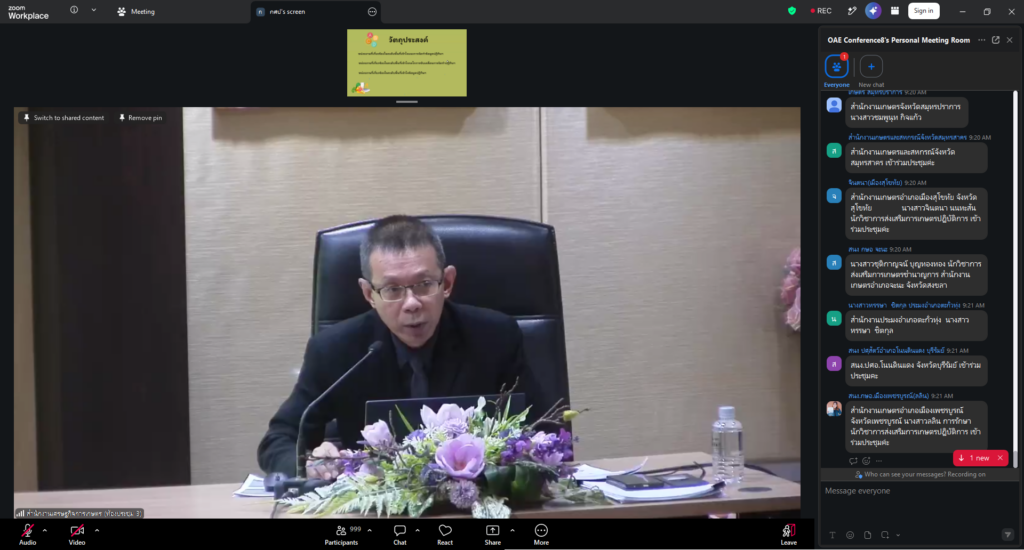Viewport: 1024px width, 550px height.
Task: Remove pin from the video
Action: pyautogui.click(x=140, y=118)
